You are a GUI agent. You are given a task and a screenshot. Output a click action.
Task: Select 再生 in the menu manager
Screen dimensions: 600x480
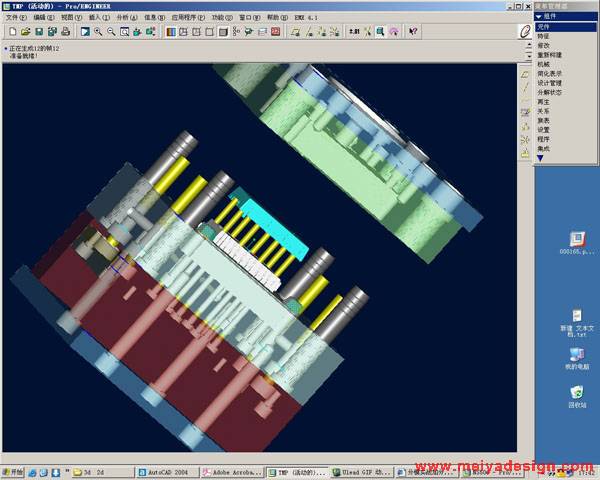(x=543, y=101)
